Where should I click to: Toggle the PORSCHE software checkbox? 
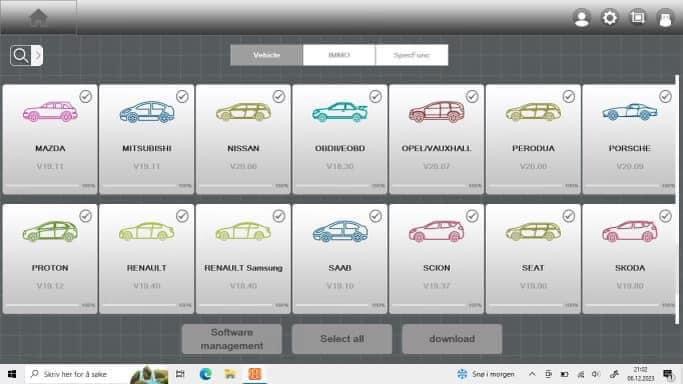click(665, 96)
